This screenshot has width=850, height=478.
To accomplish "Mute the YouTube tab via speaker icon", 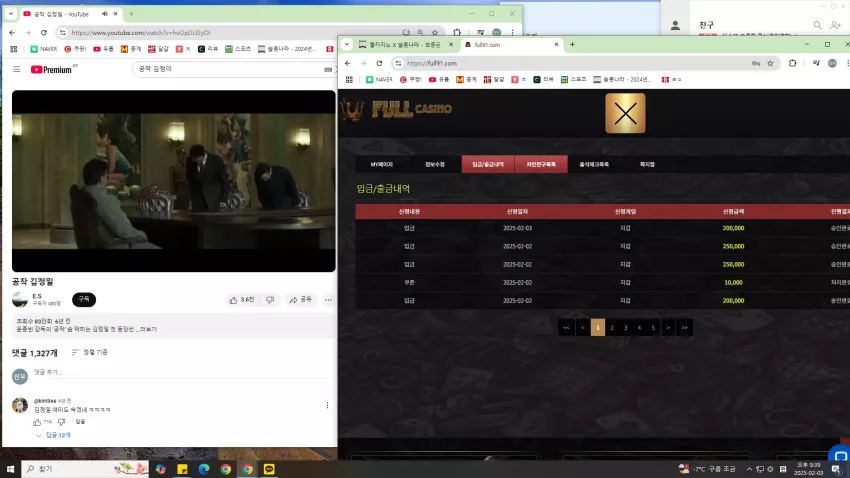I will coord(105,14).
